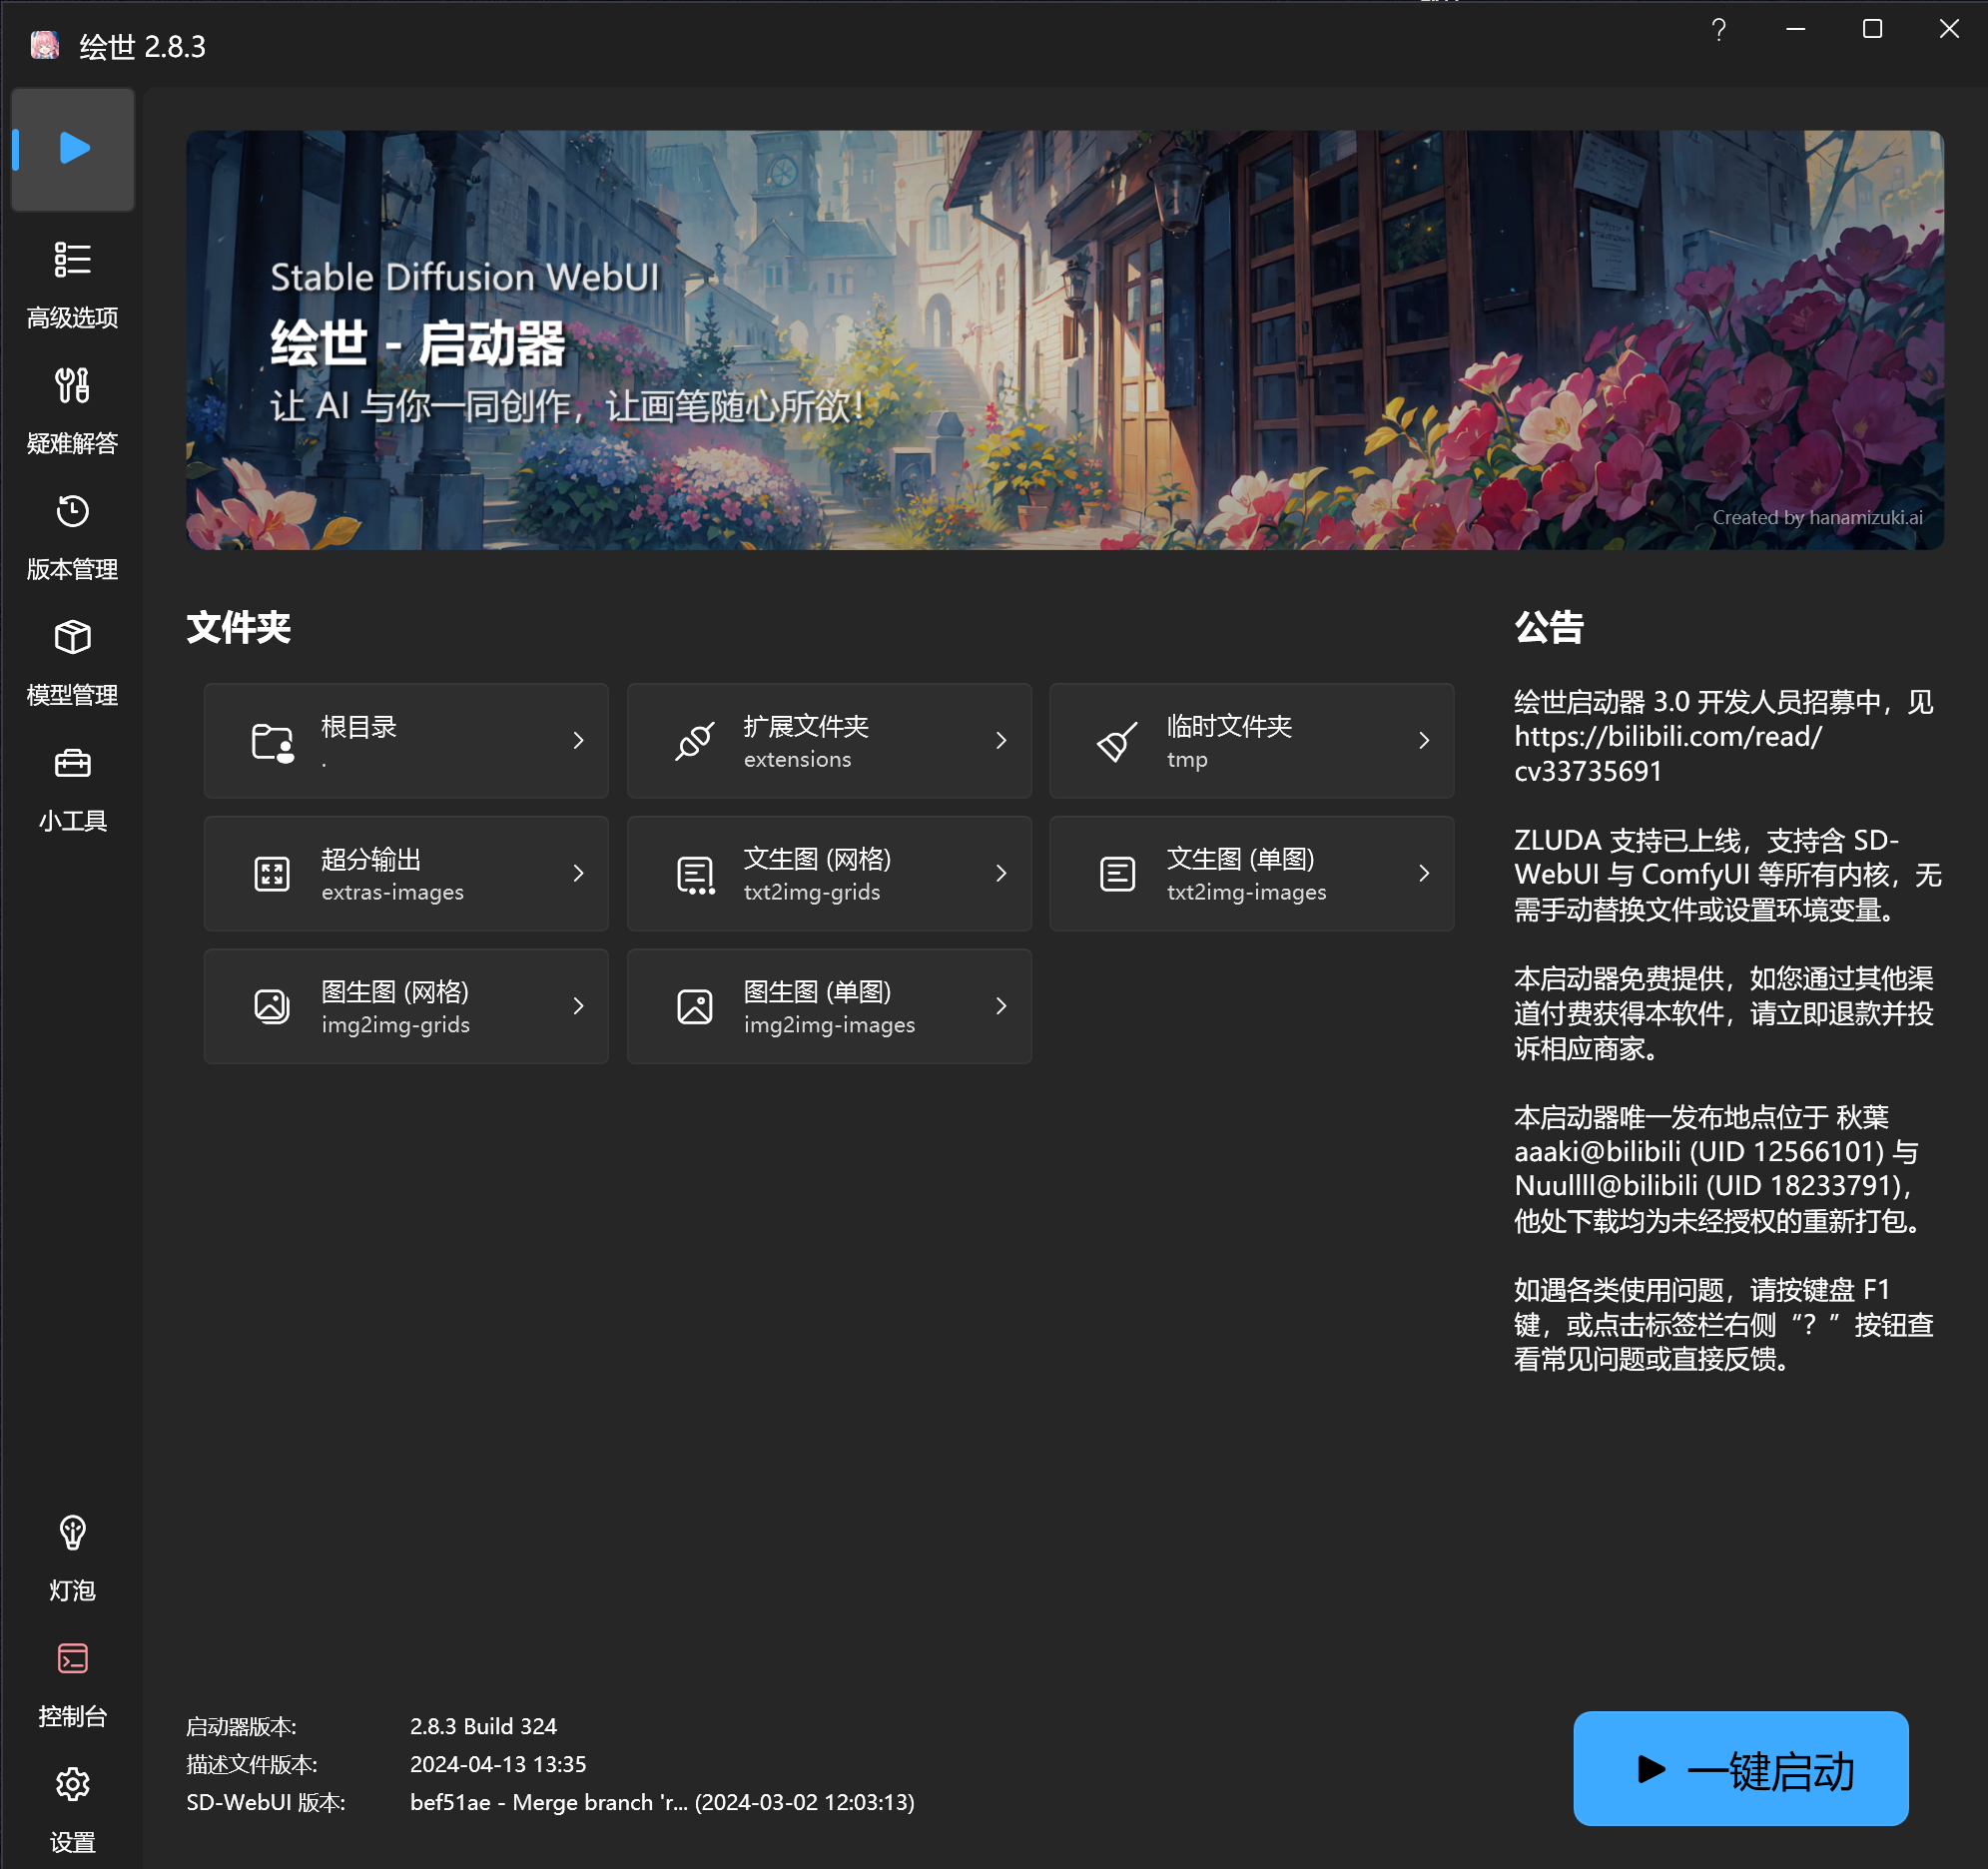Open 模型管理 cube icon

click(x=73, y=638)
